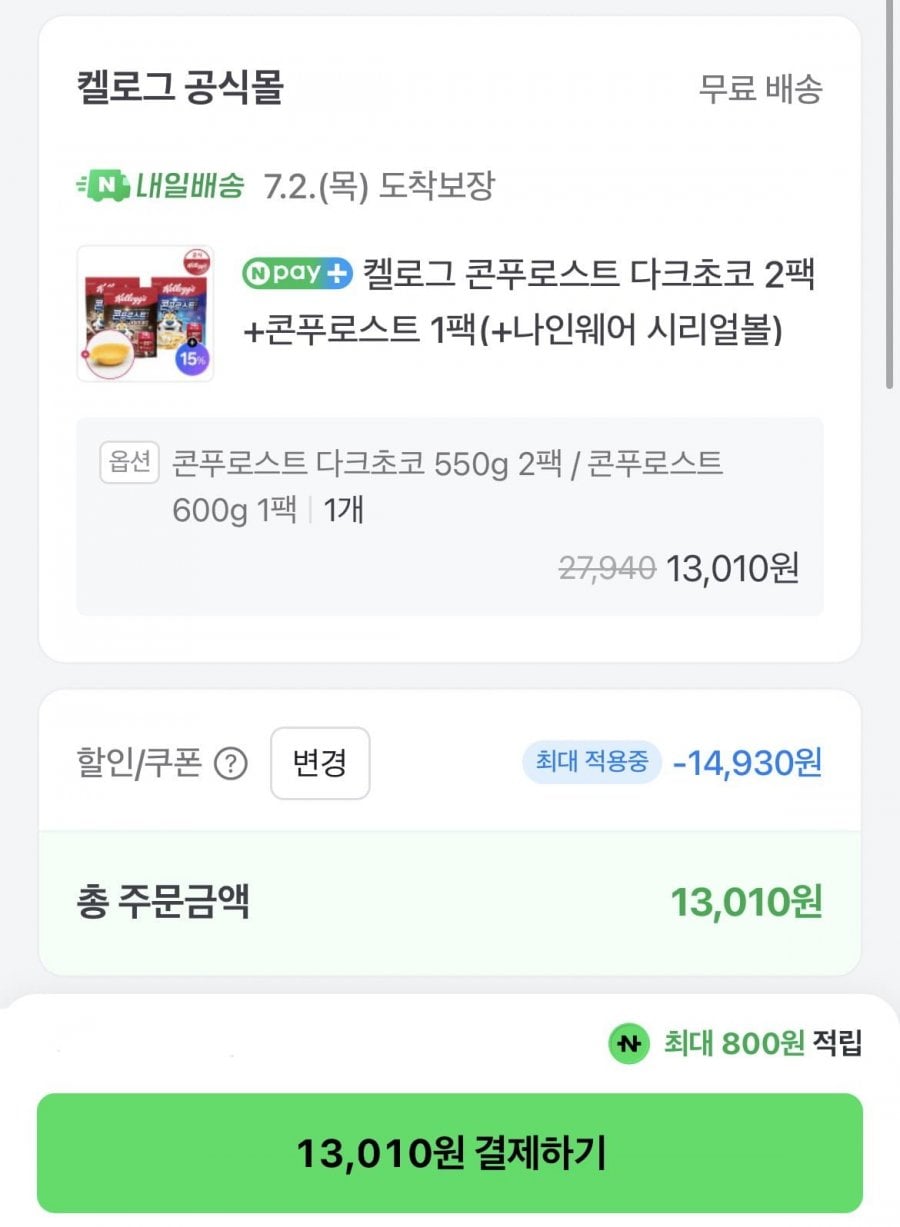Select the 무료 배송 shipping label
The width and height of the screenshot is (900, 1227).
(760, 89)
